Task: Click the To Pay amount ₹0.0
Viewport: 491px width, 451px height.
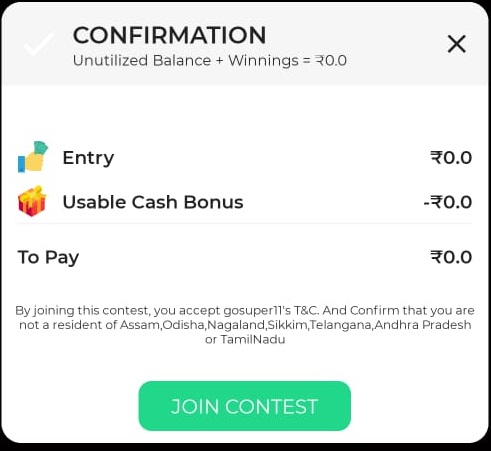Action: point(451,257)
